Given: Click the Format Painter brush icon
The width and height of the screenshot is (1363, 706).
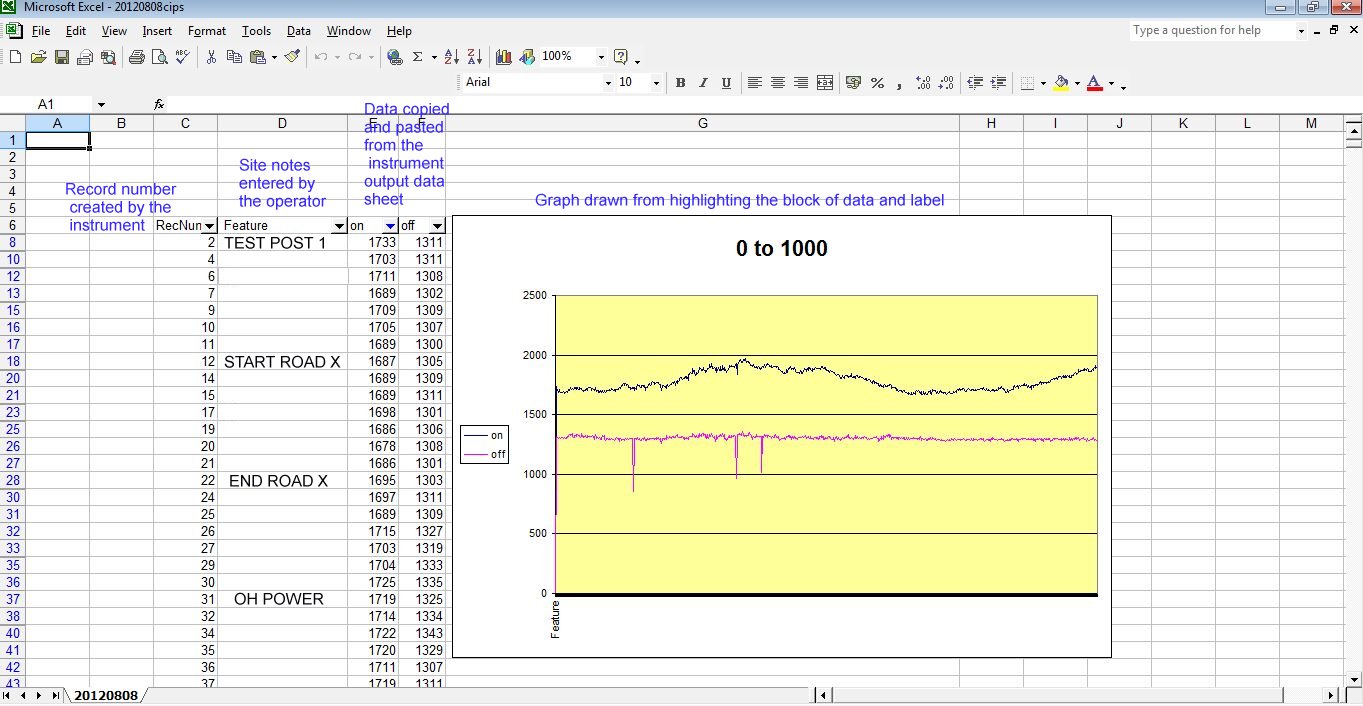Looking at the screenshot, I should pos(292,57).
